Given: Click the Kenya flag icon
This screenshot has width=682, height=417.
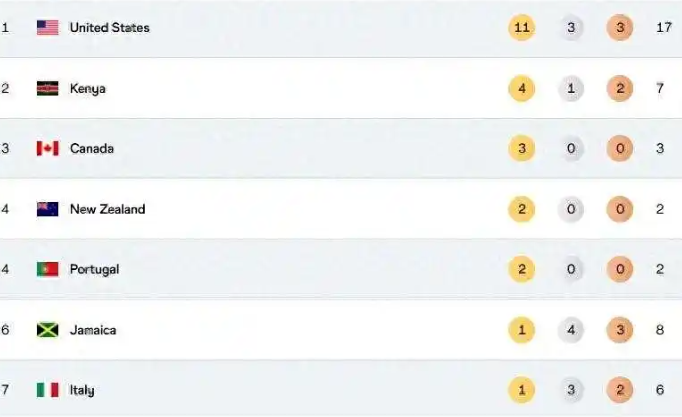Looking at the screenshot, I should (x=47, y=88).
